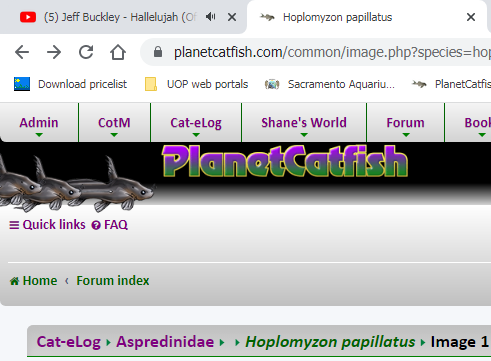The height and width of the screenshot is (361, 491).
Task: View site info via padlock icon
Action: (158, 52)
